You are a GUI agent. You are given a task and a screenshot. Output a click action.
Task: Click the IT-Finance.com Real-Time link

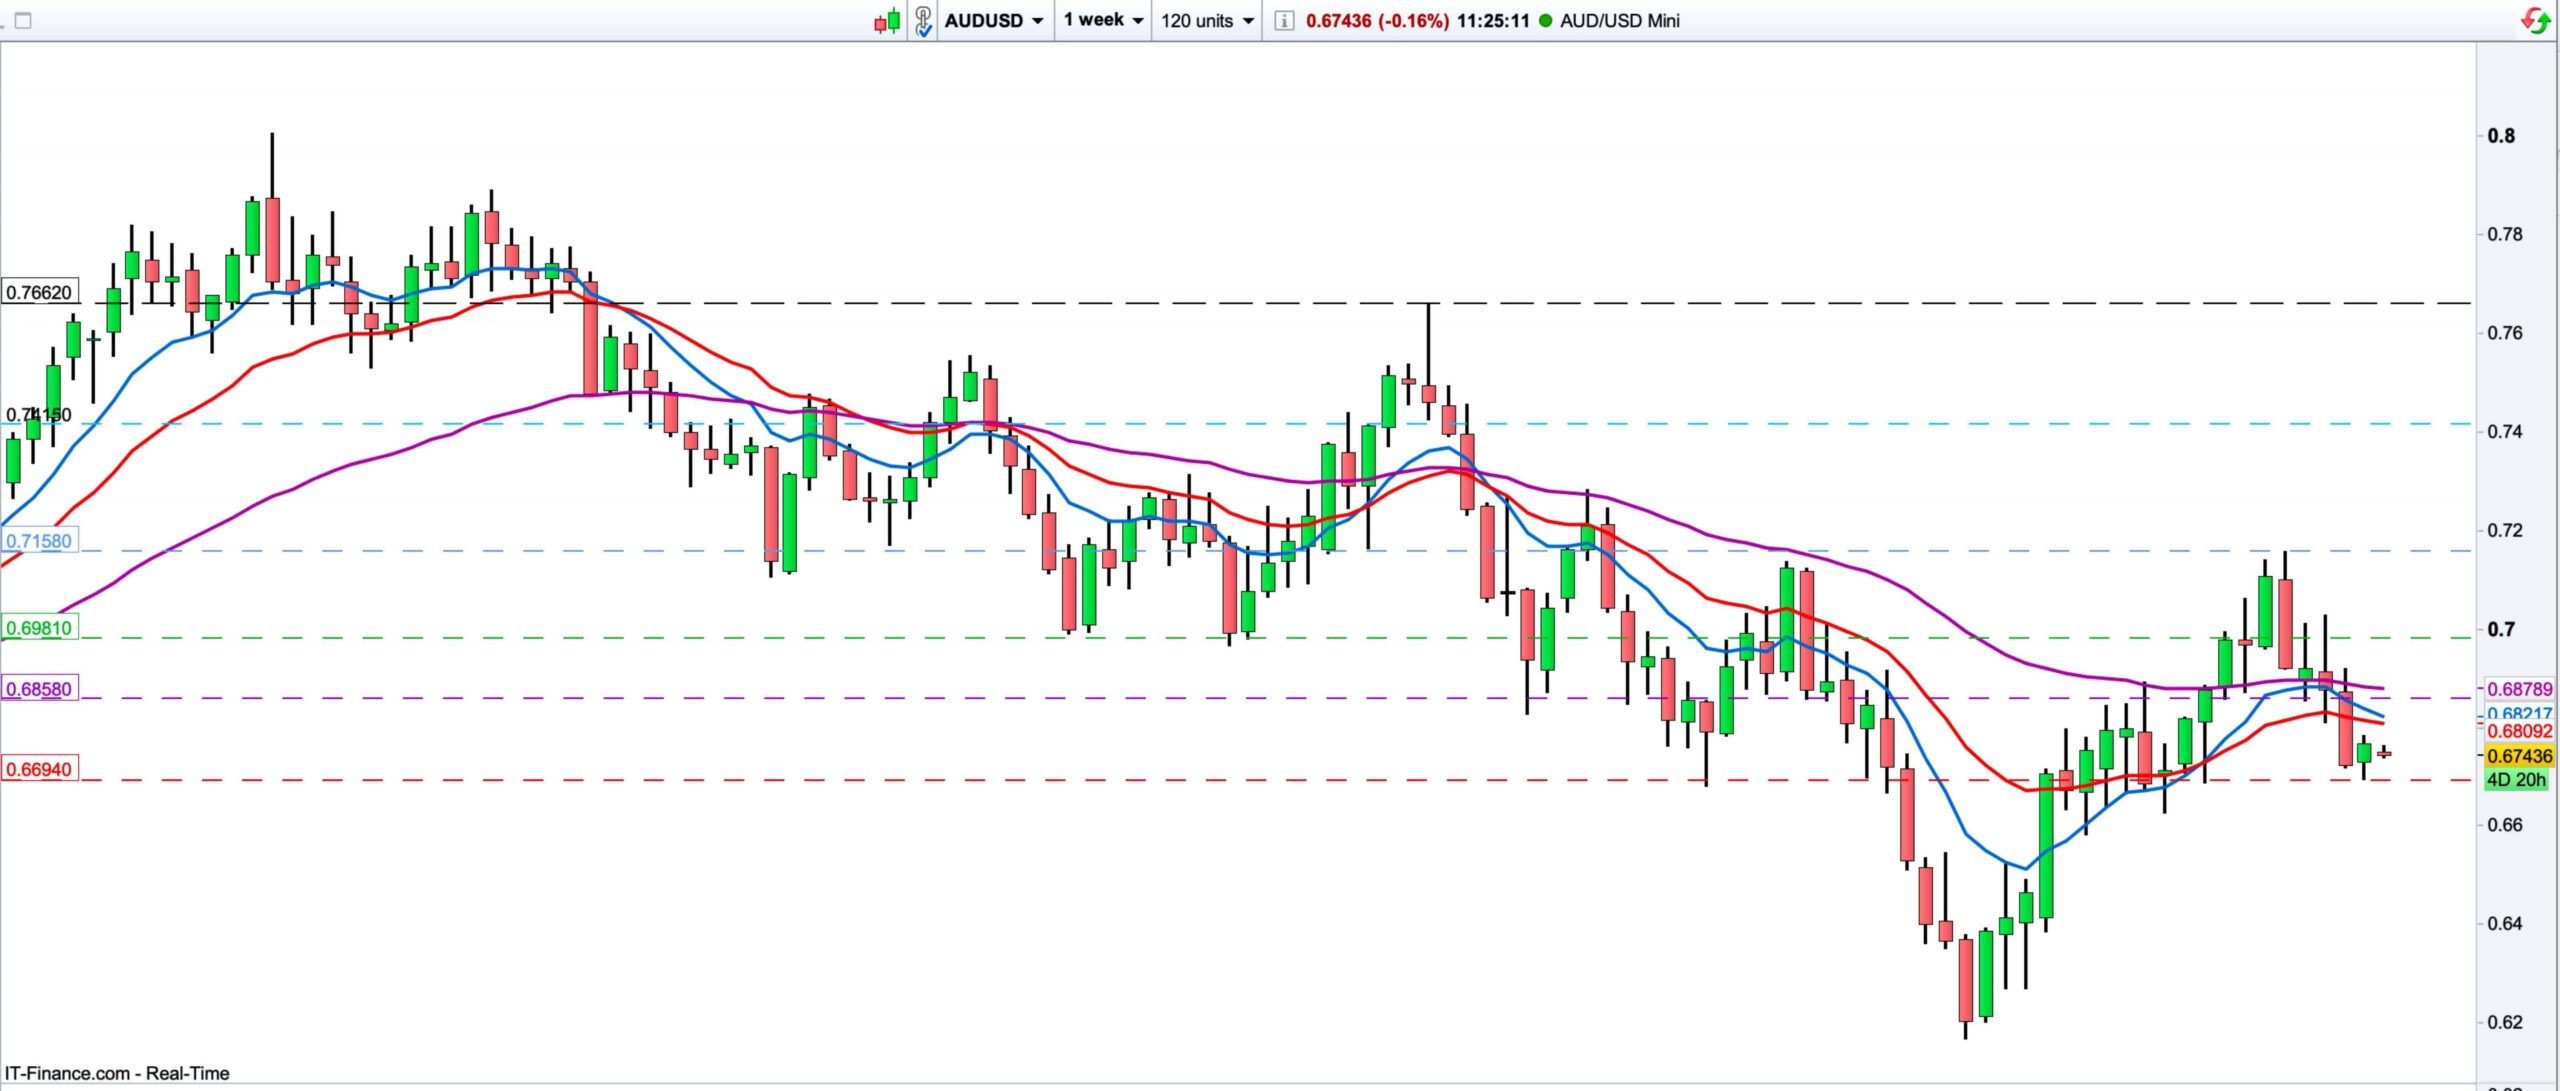117,1073
